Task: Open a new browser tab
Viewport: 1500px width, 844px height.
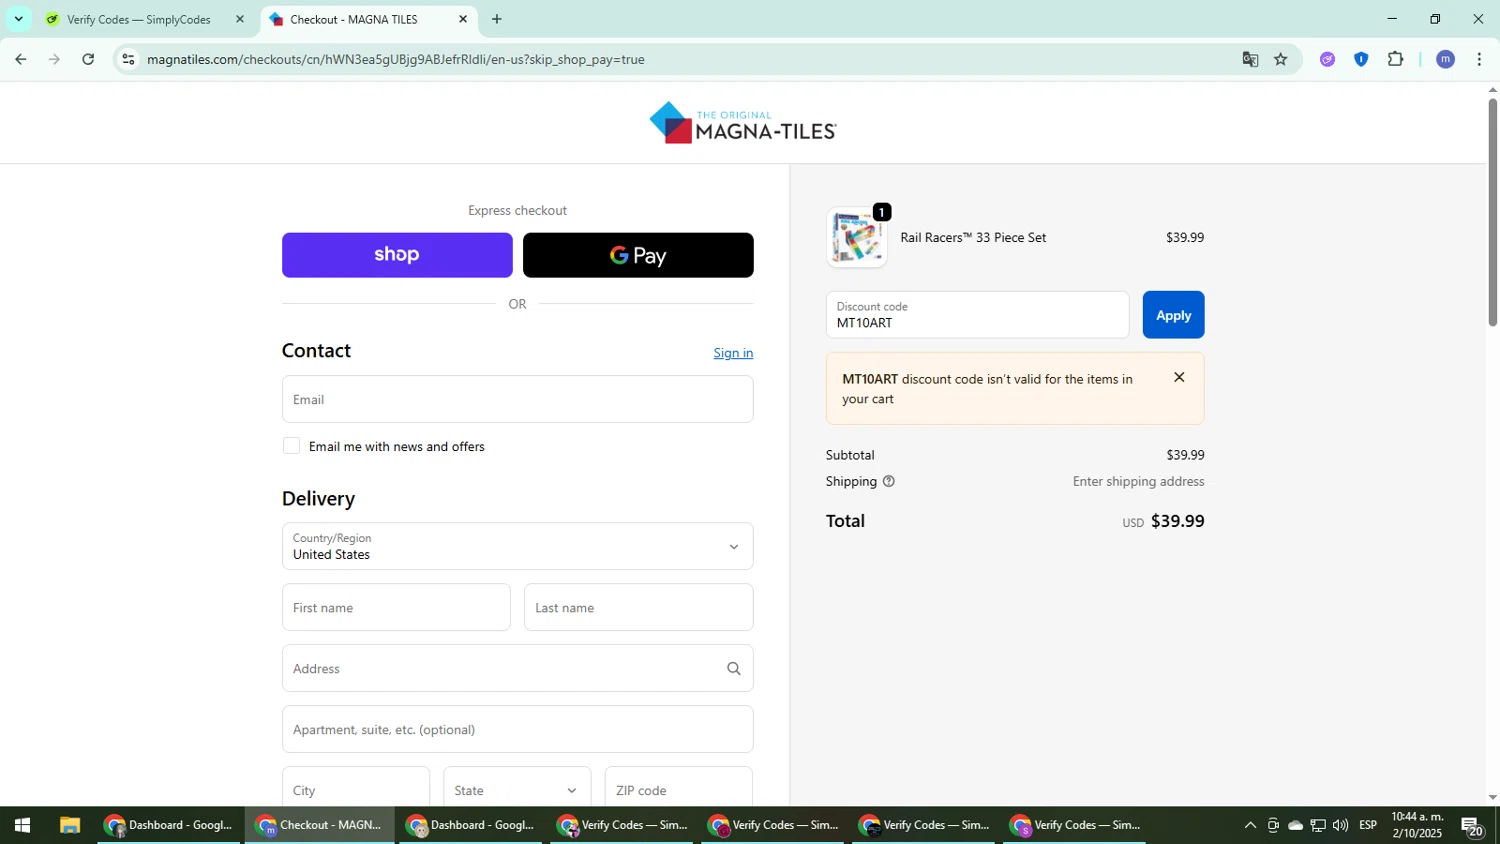Action: tap(497, 19)
